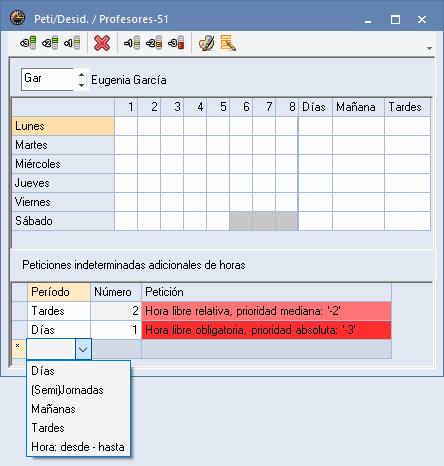
Task: Increment the teacher spinner up arrow
Action: point(81,74)
